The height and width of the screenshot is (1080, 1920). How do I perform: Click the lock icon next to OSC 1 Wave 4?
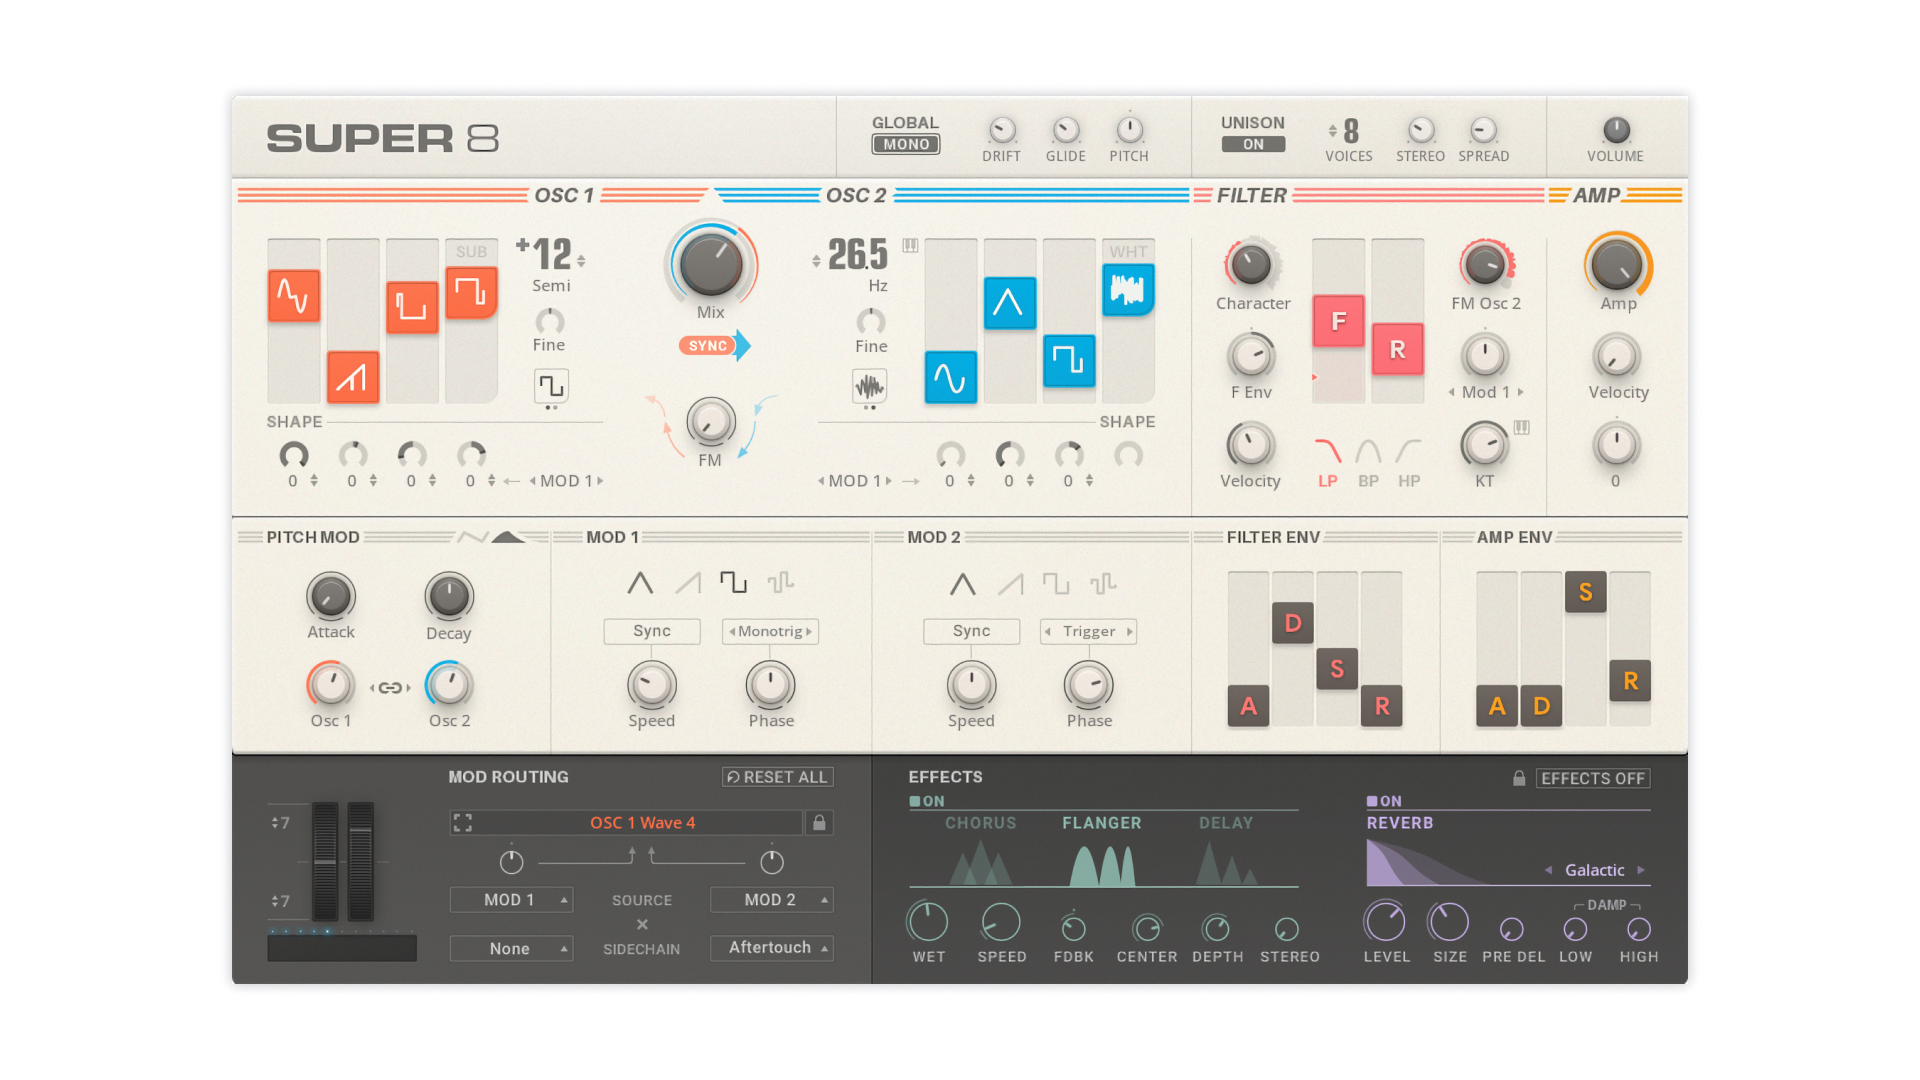click(819, 822)
